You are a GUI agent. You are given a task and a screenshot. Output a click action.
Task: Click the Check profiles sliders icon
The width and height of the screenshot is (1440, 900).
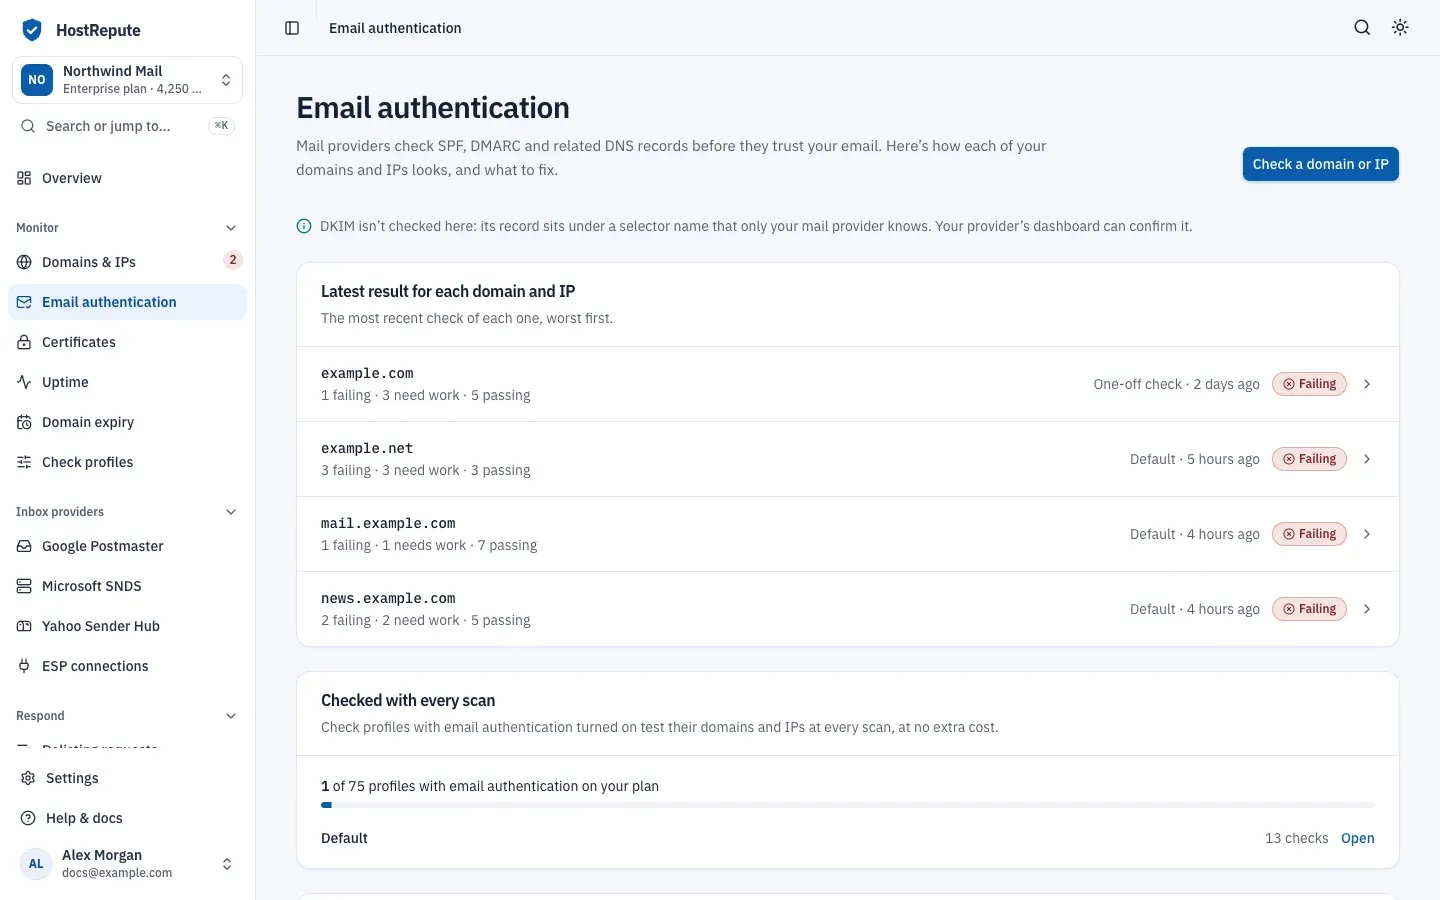[x=24, y=462]
